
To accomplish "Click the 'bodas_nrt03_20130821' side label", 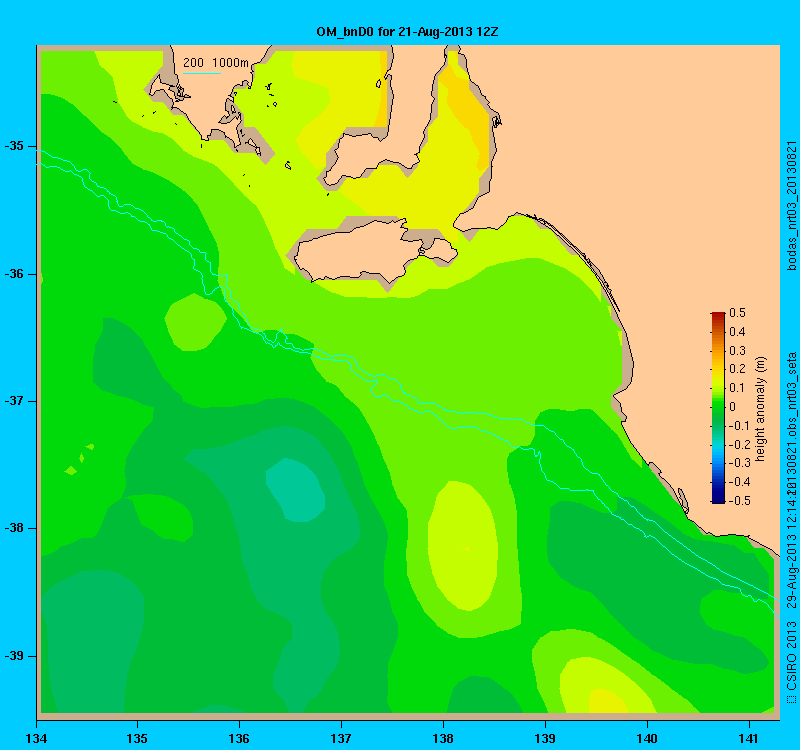I will coord(791,206).
